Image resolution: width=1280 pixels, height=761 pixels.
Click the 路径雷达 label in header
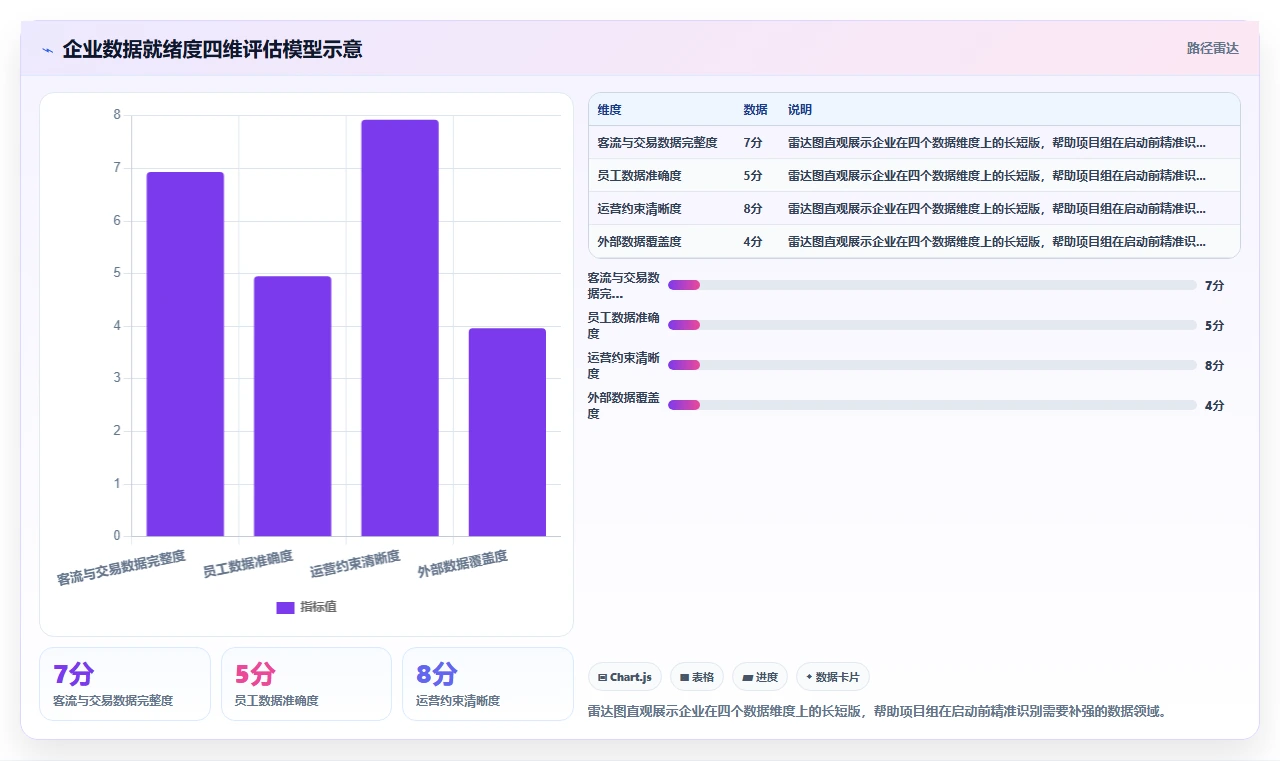pyautogui.click(x=1212, y=48)
